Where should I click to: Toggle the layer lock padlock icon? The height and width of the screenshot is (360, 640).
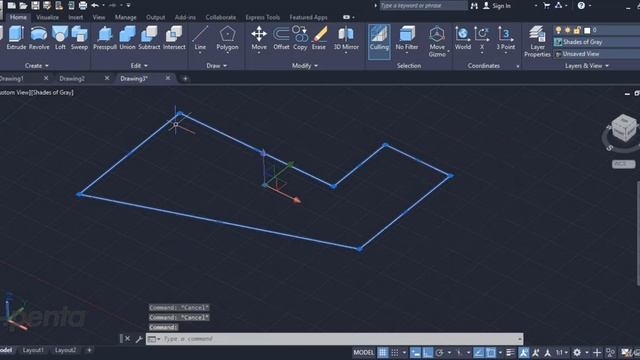pyautogui.click(x=577, y=30)
